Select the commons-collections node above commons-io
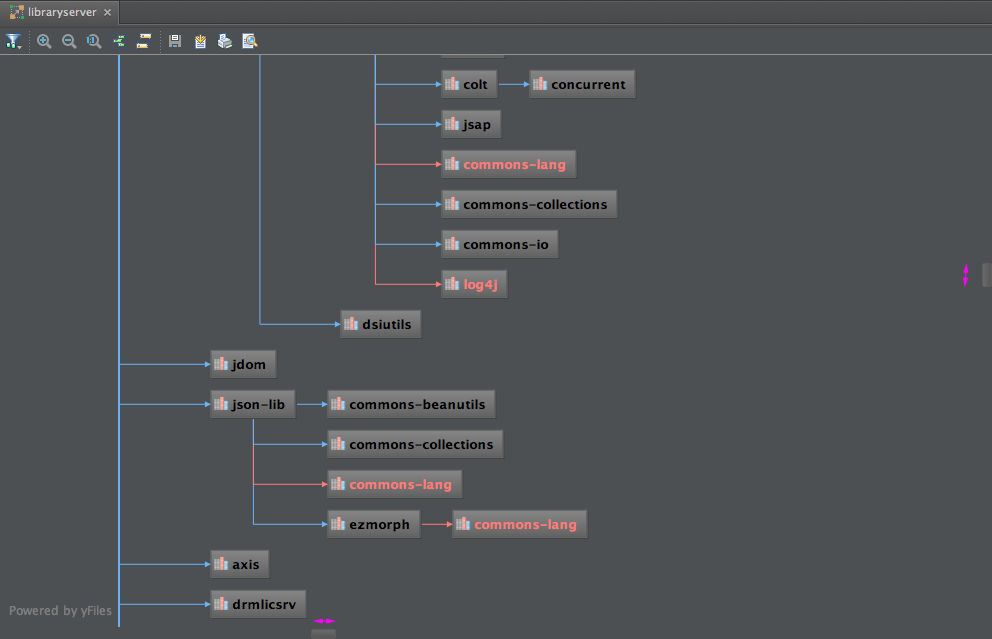 click(529, 204)
